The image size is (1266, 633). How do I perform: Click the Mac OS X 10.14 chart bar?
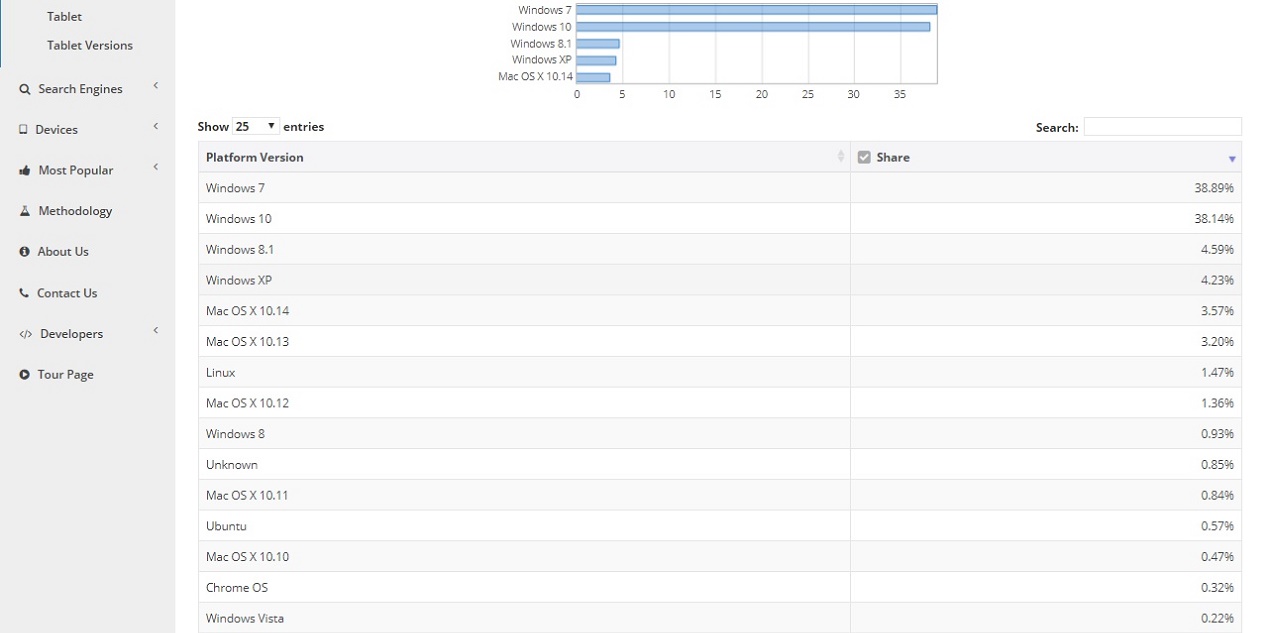593,77
